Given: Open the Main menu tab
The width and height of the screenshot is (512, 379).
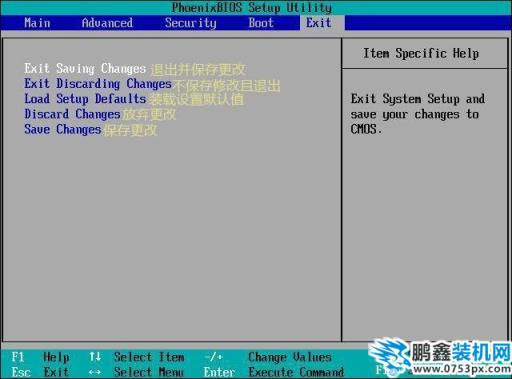Looking at the screenshot, I should tap(37, 23).
